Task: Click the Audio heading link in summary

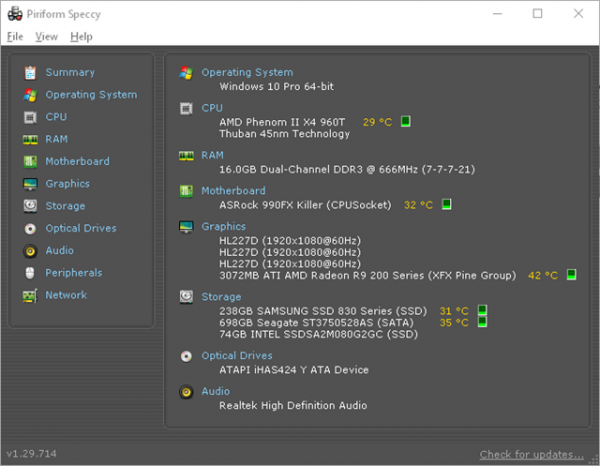Action: (215, 391)
